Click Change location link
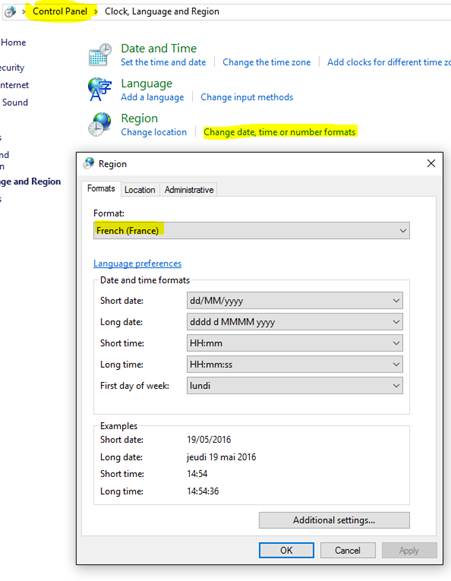The height and width of the screenshot is (581, 451). (154, 132)
